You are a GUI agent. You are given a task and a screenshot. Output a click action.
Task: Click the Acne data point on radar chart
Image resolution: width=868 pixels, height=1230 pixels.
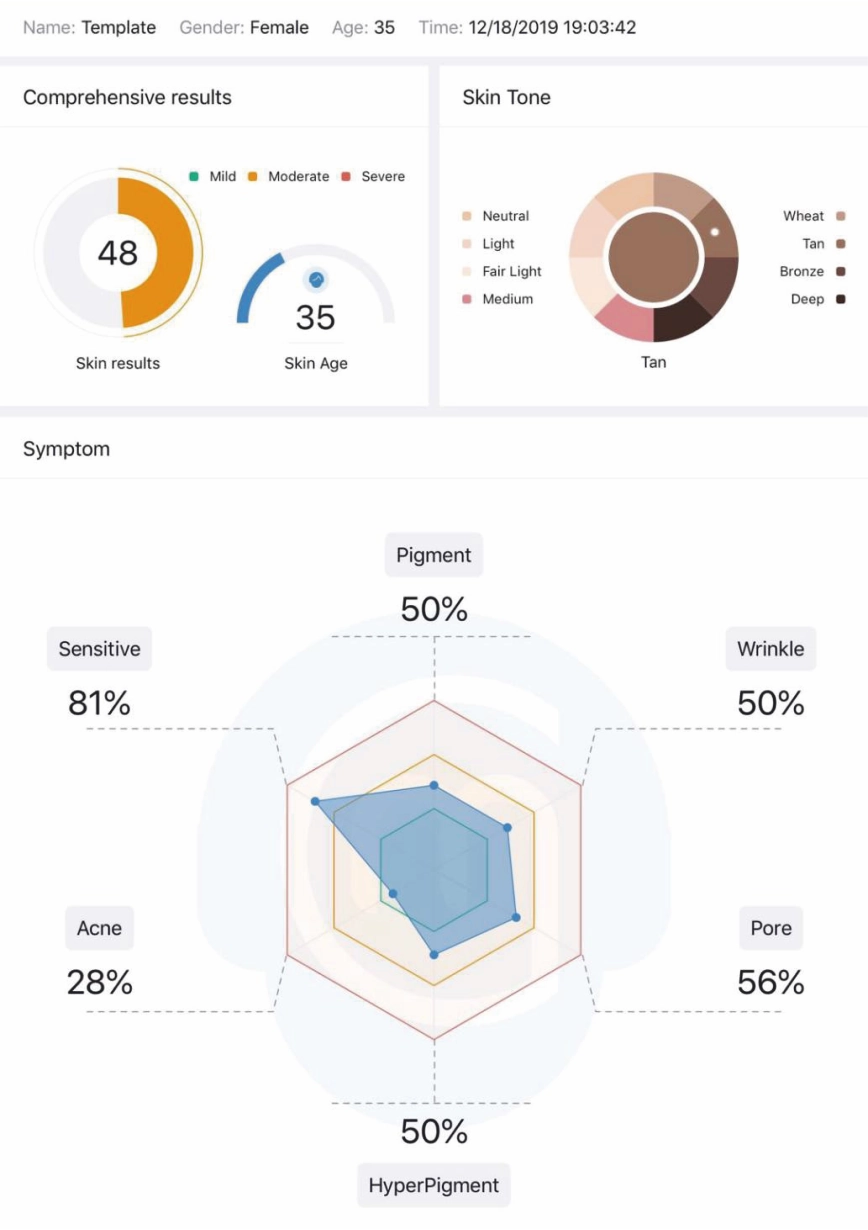393,893
